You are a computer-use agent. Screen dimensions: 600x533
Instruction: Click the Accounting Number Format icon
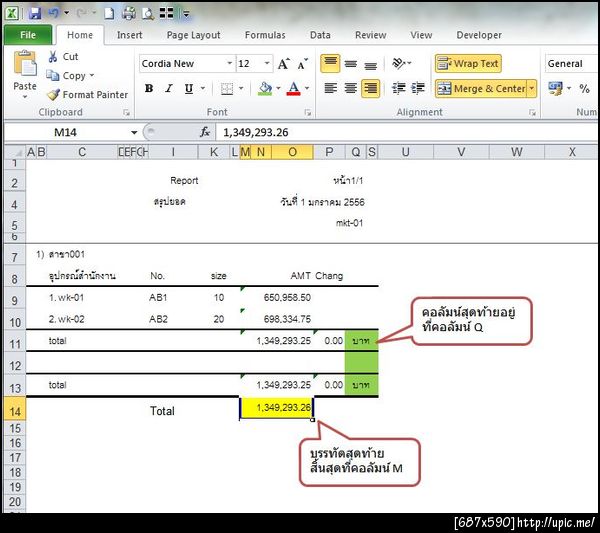point(555,88)
